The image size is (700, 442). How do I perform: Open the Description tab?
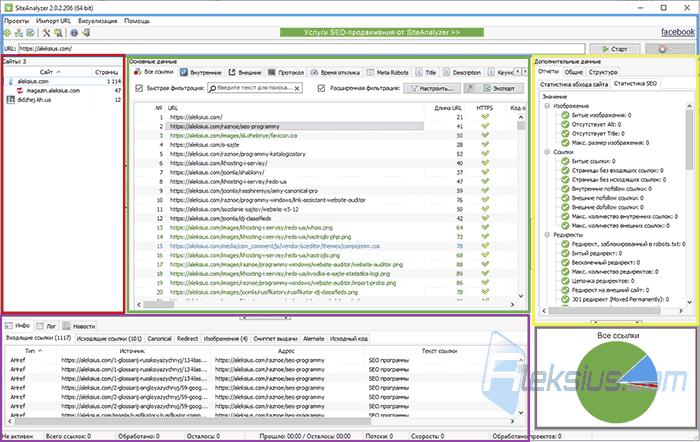(462, 72)
